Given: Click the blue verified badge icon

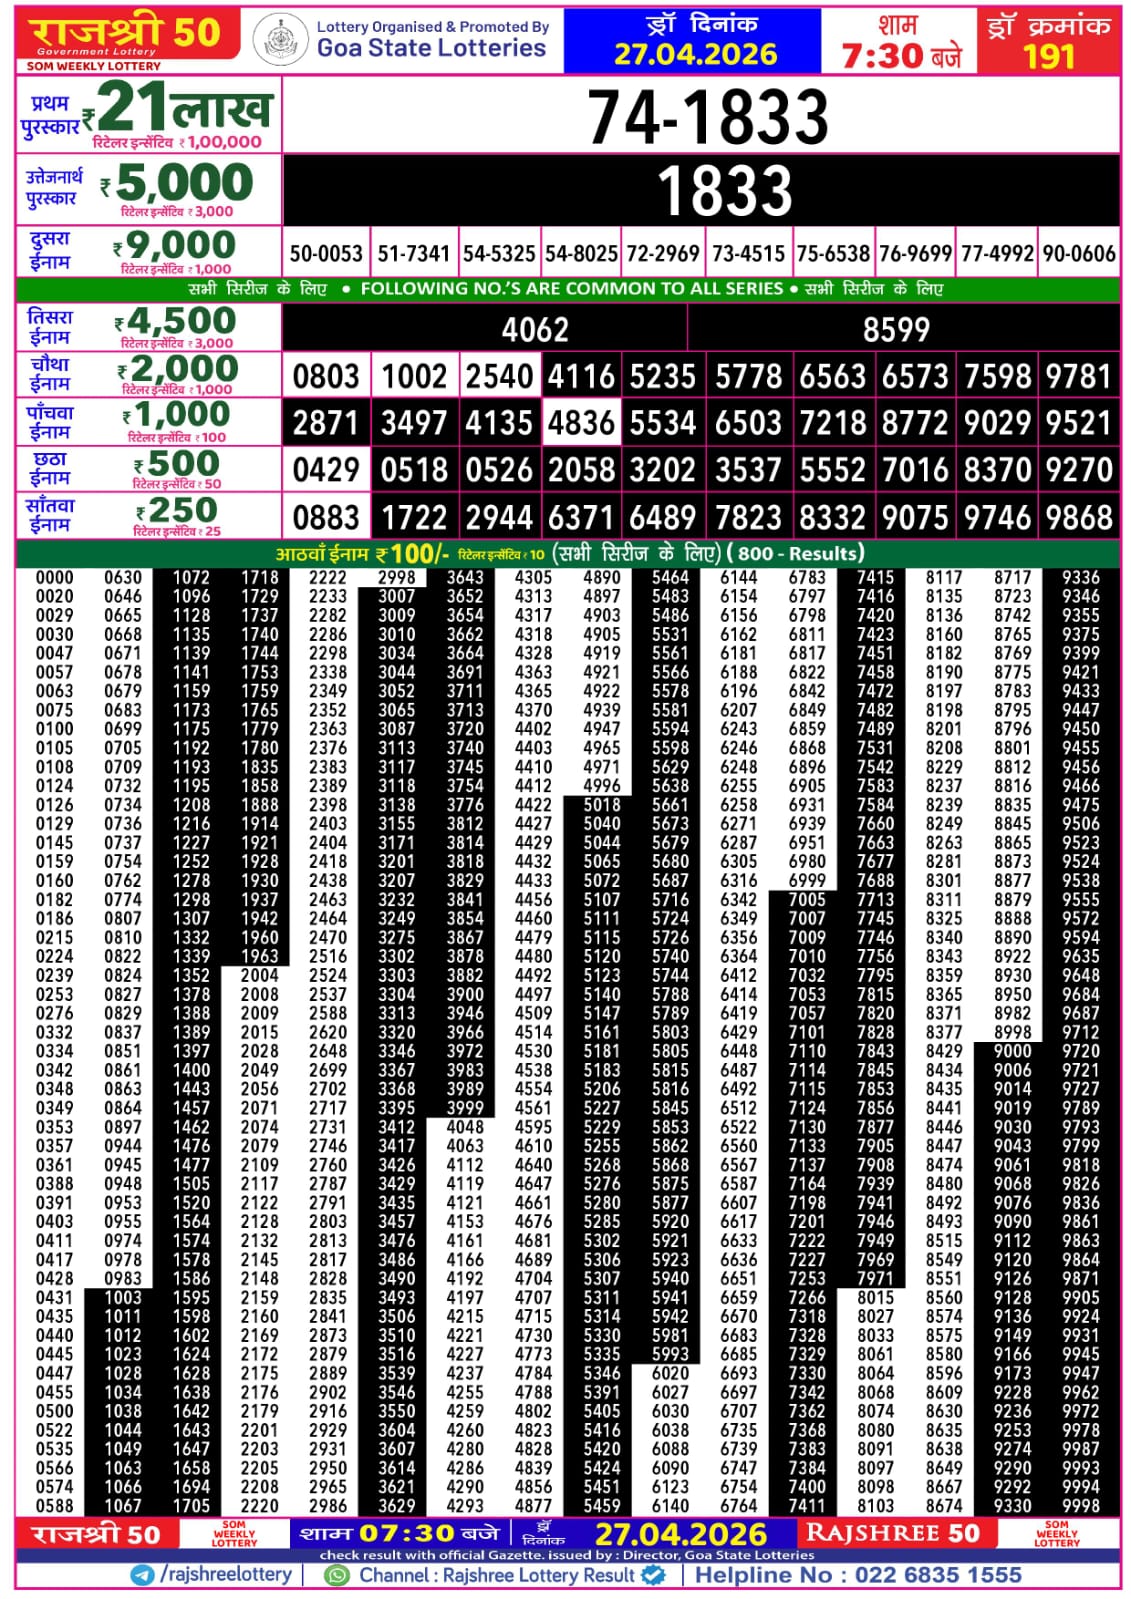Looking at the screenshot, I should coord(653,1575).
